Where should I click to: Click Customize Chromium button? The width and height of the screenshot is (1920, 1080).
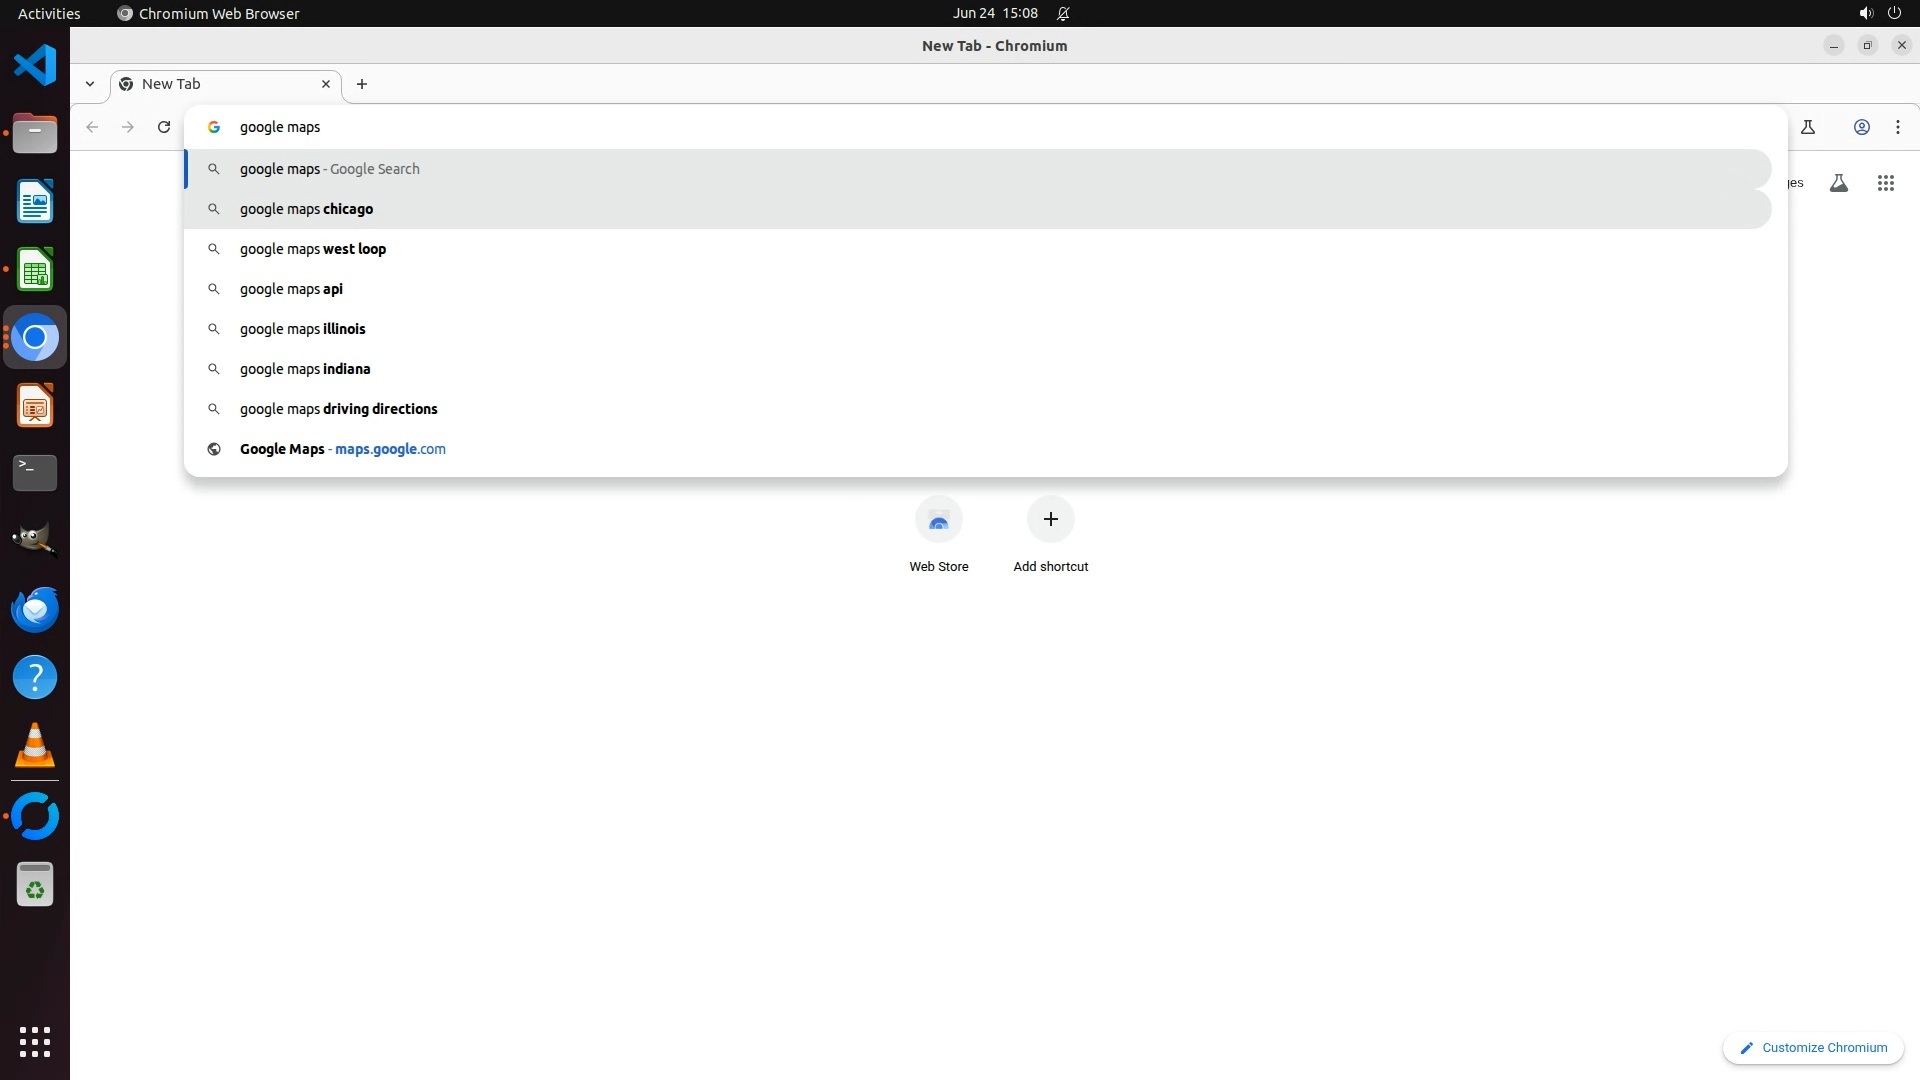click(1812, 1047)
